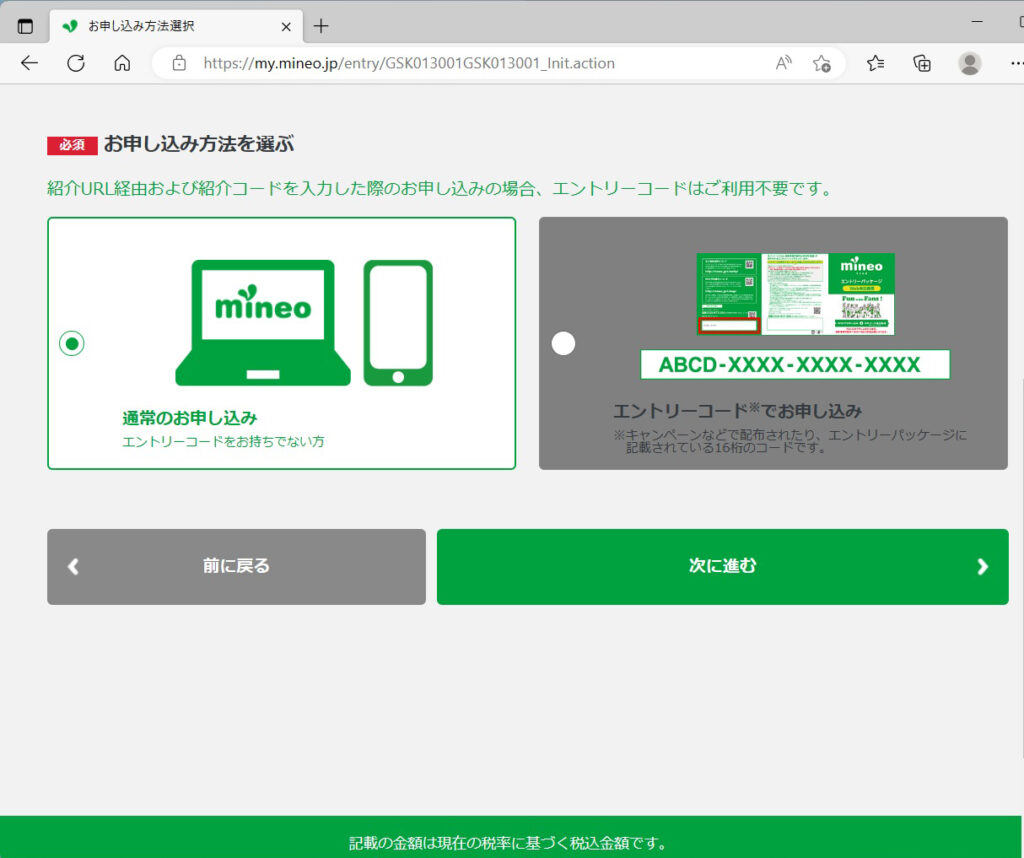Click the red 必須 badge
This screenshot has height=858, width=1024.
point(72,145)
